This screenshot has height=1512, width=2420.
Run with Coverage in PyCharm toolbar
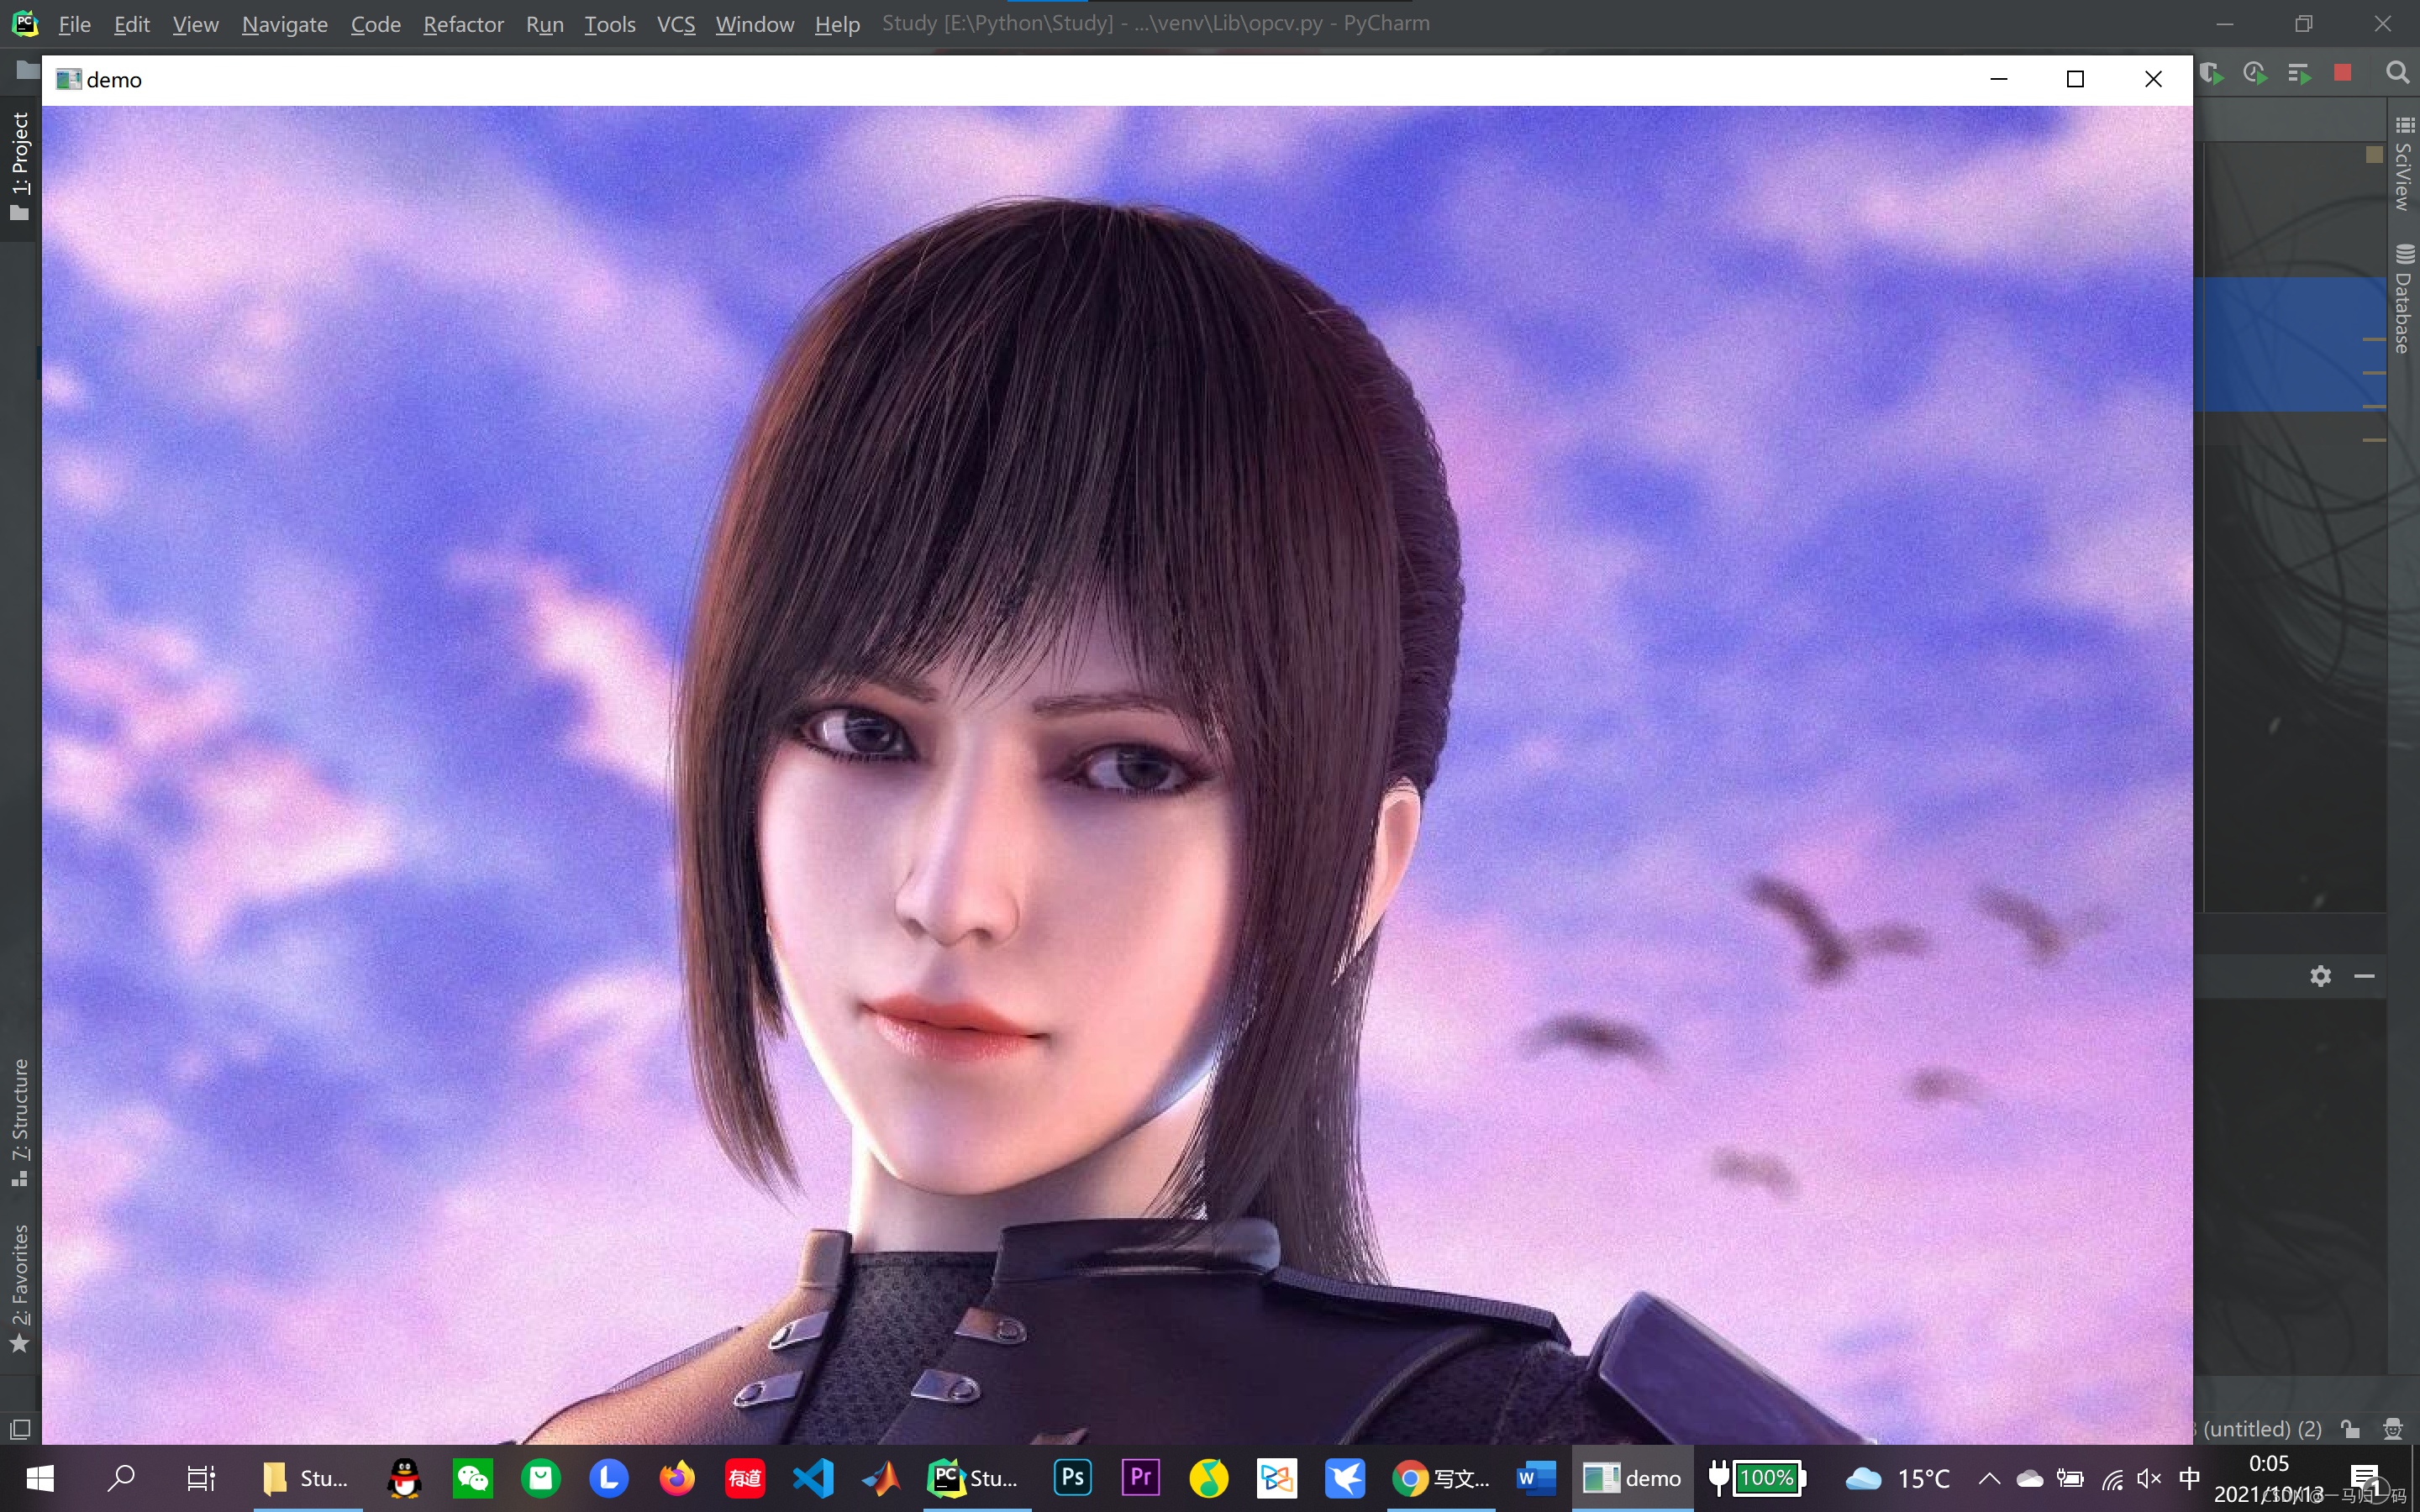pyautogui.click(x=2211, y=73)
